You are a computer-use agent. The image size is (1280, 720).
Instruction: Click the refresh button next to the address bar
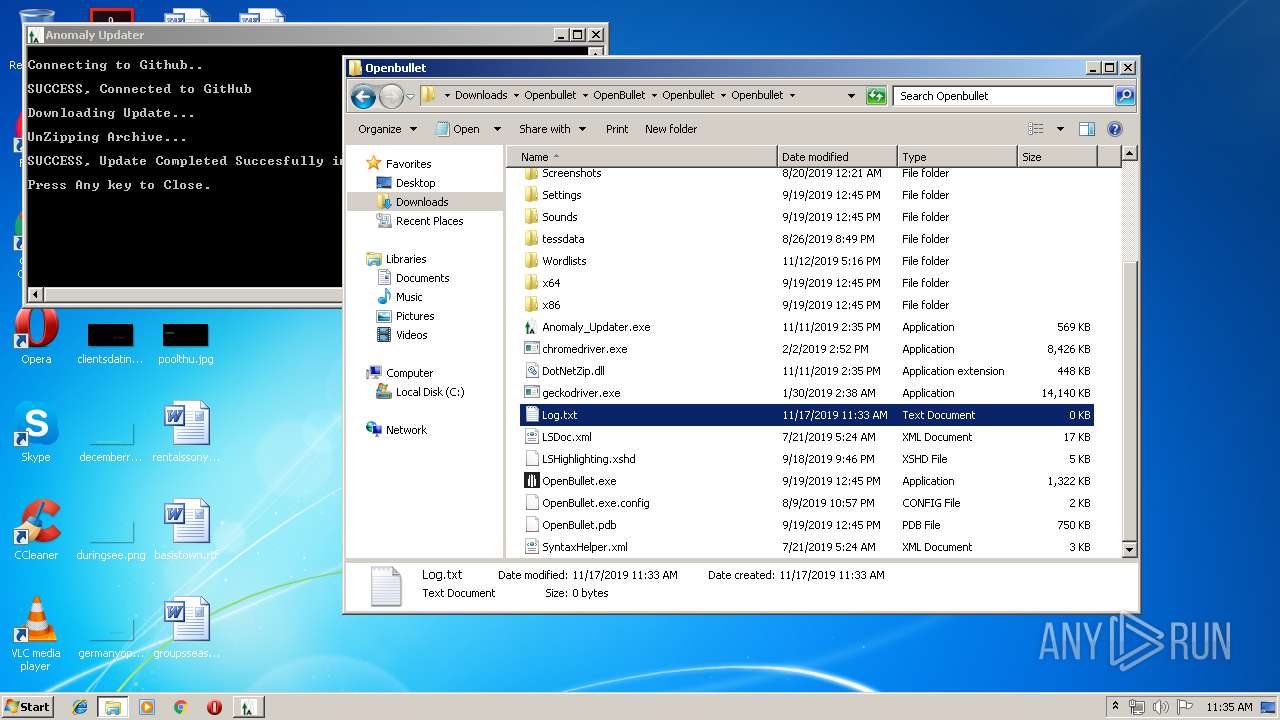coord(876,96)
